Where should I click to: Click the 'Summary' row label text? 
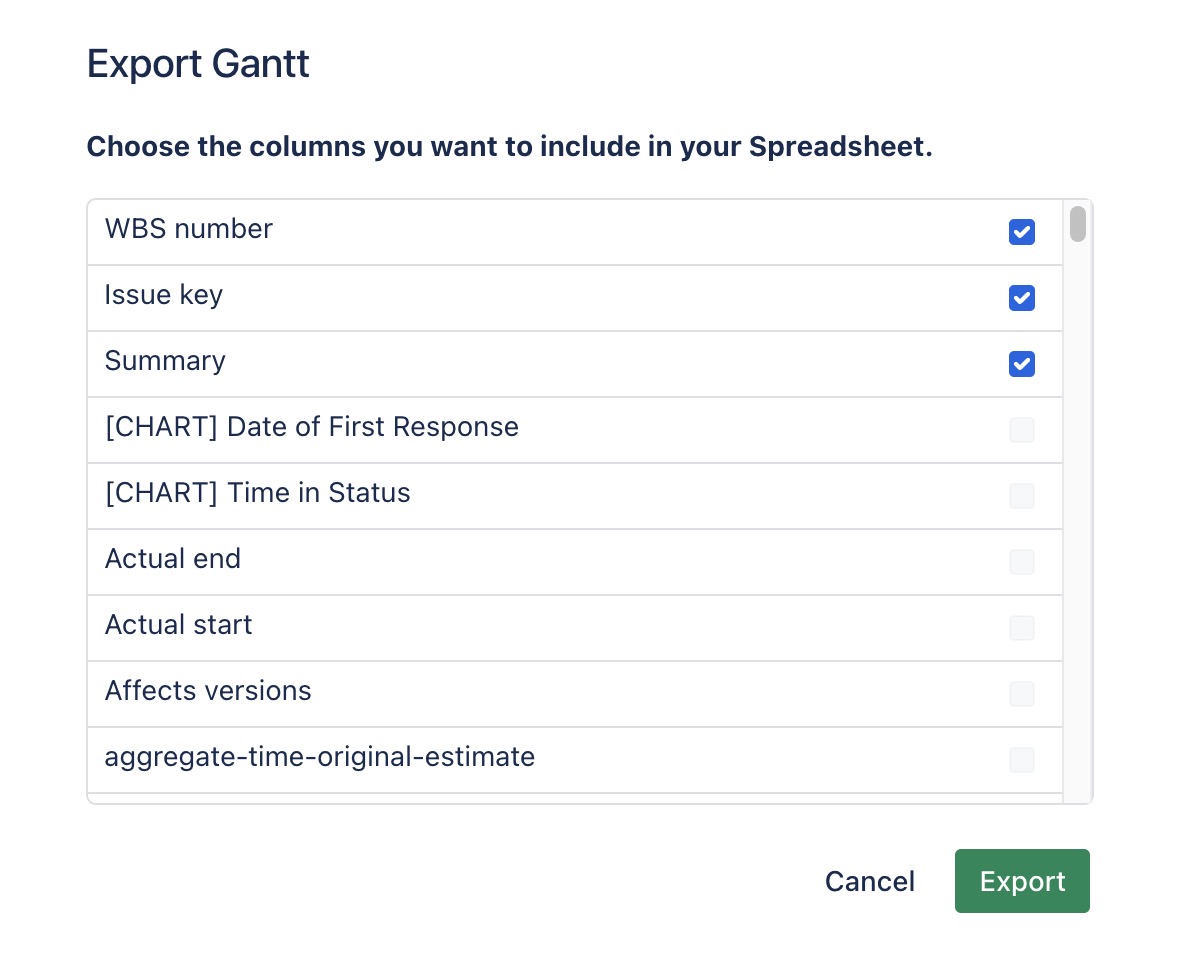[x=165, y=361]
